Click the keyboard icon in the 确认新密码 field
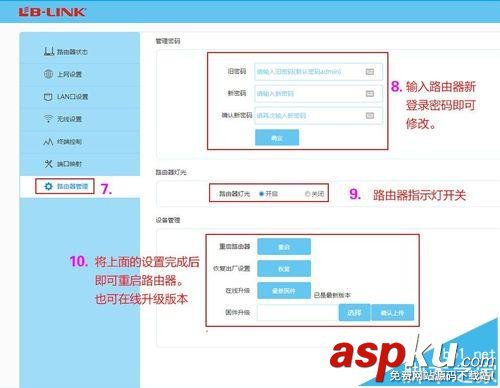This screenshot has width=500, height=388. pyautogui.click(x=370, y=116)
